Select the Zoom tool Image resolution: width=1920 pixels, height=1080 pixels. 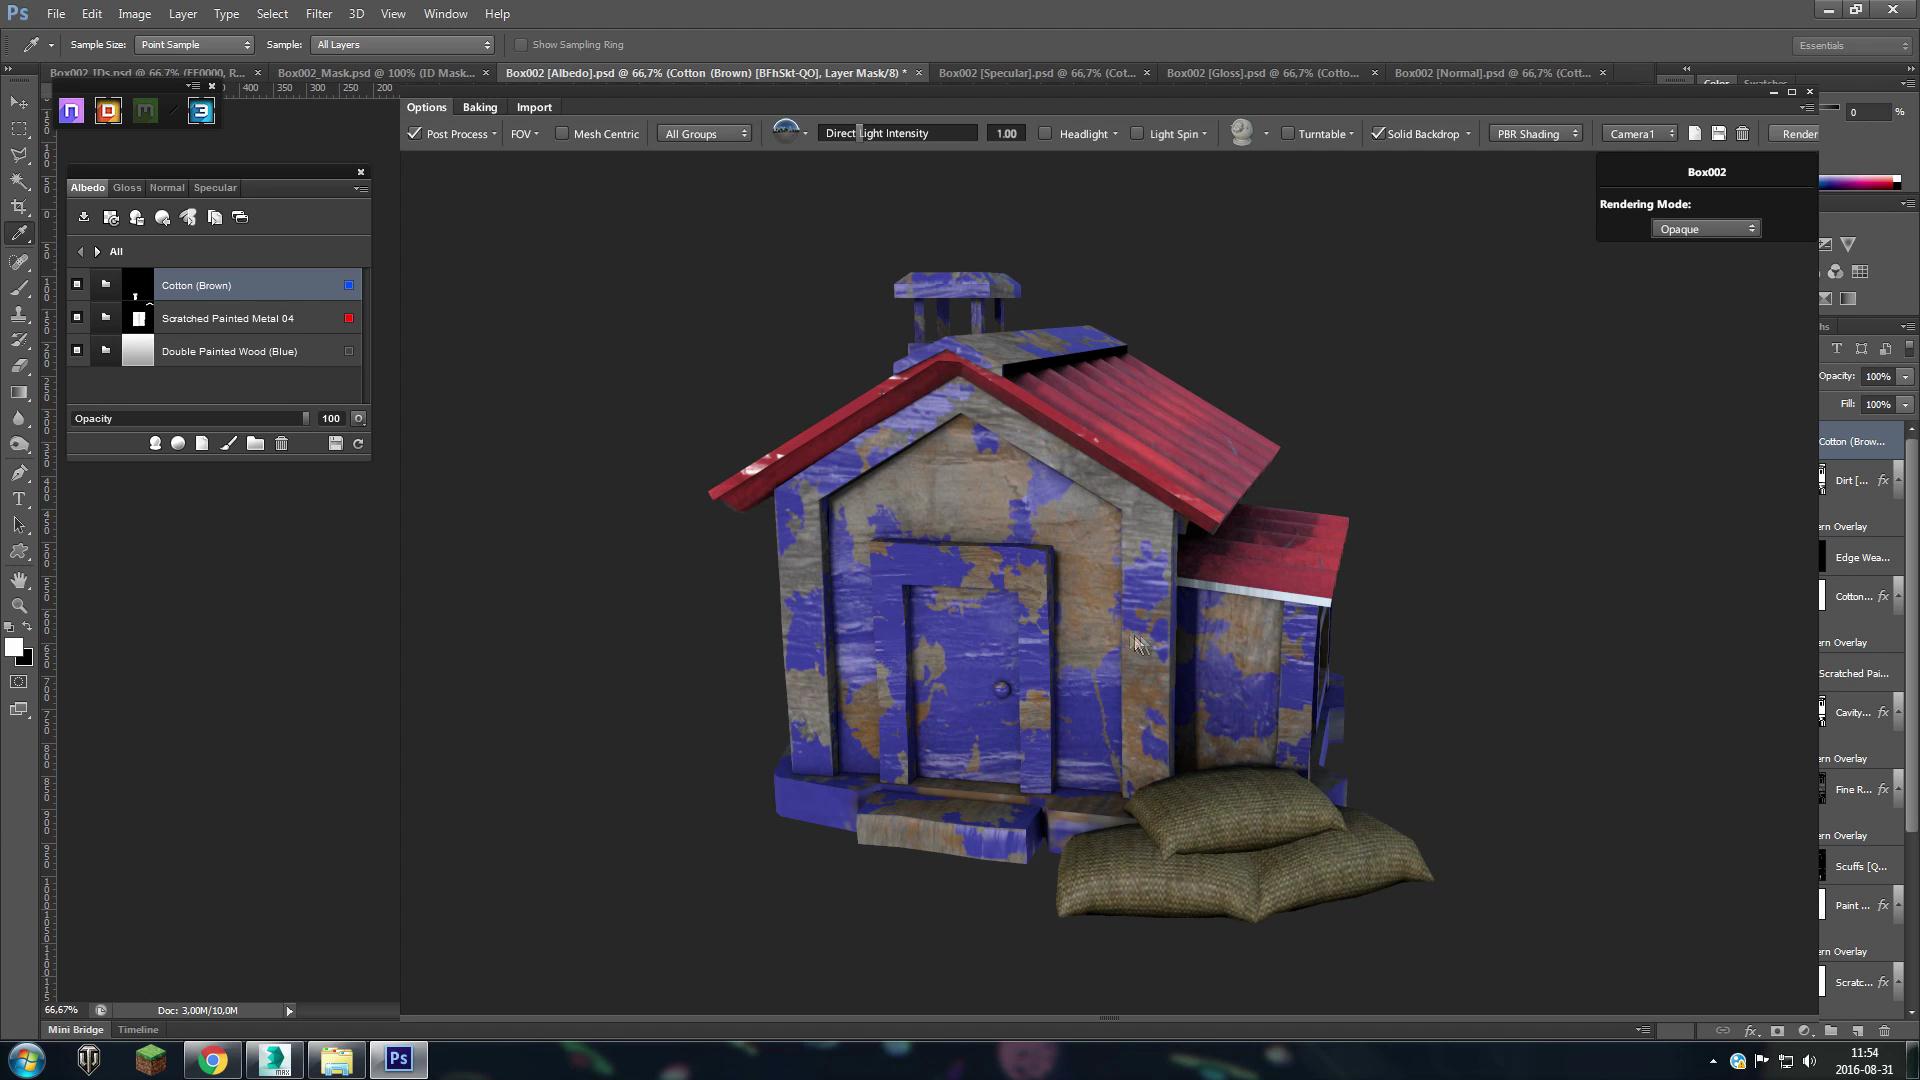[19, 606]
